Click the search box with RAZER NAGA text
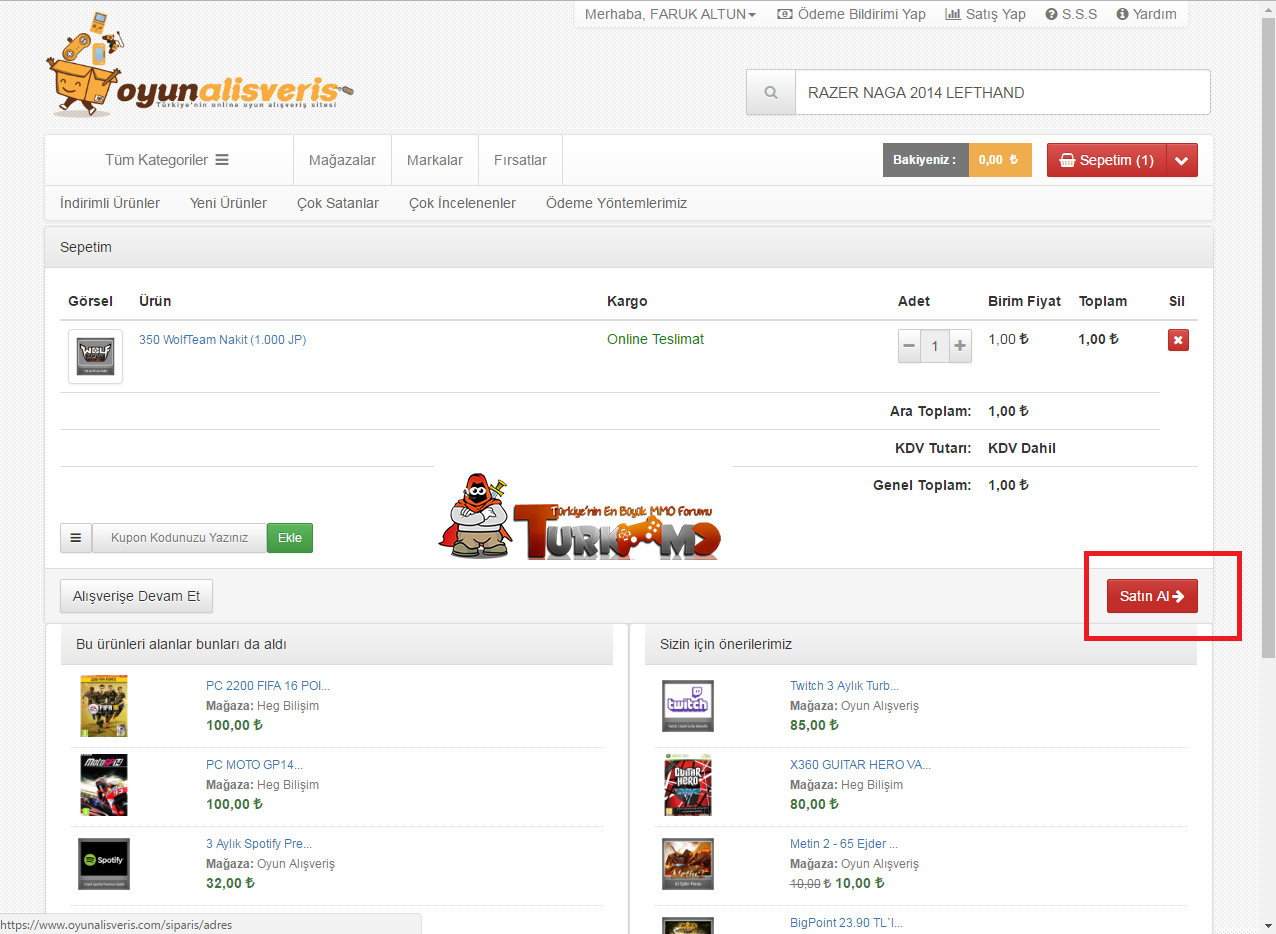This screenshot has height=934, width=1276. coord(1002,93)
